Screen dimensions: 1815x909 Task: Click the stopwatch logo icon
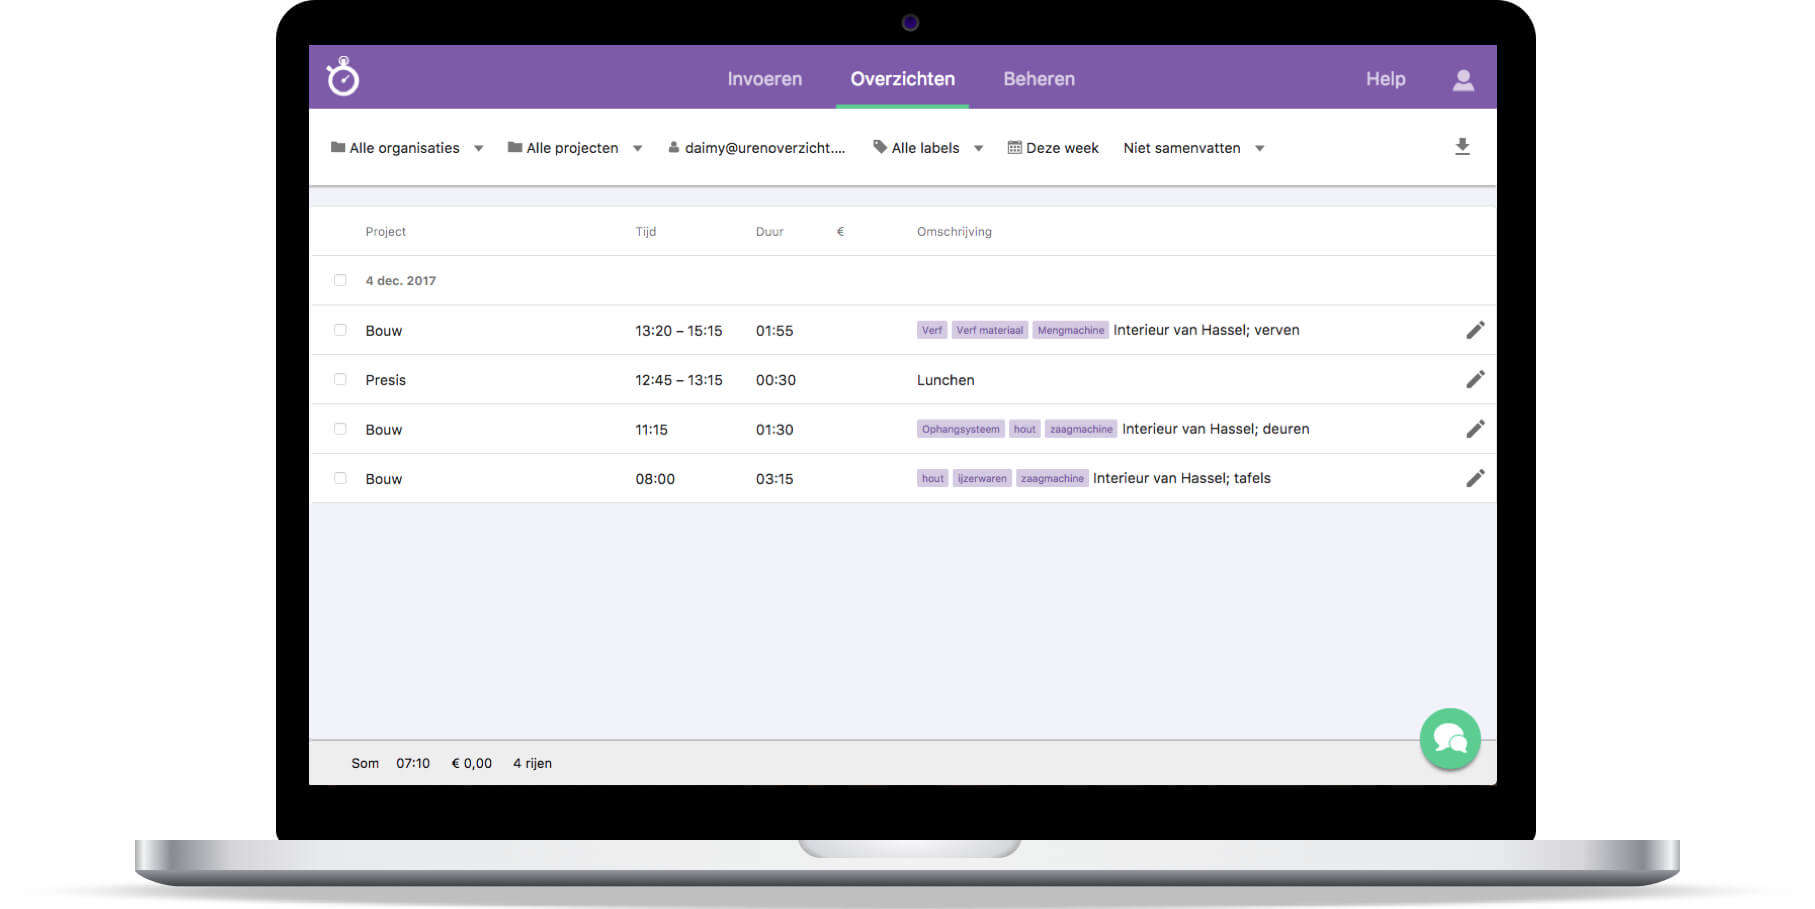point(343,77)
